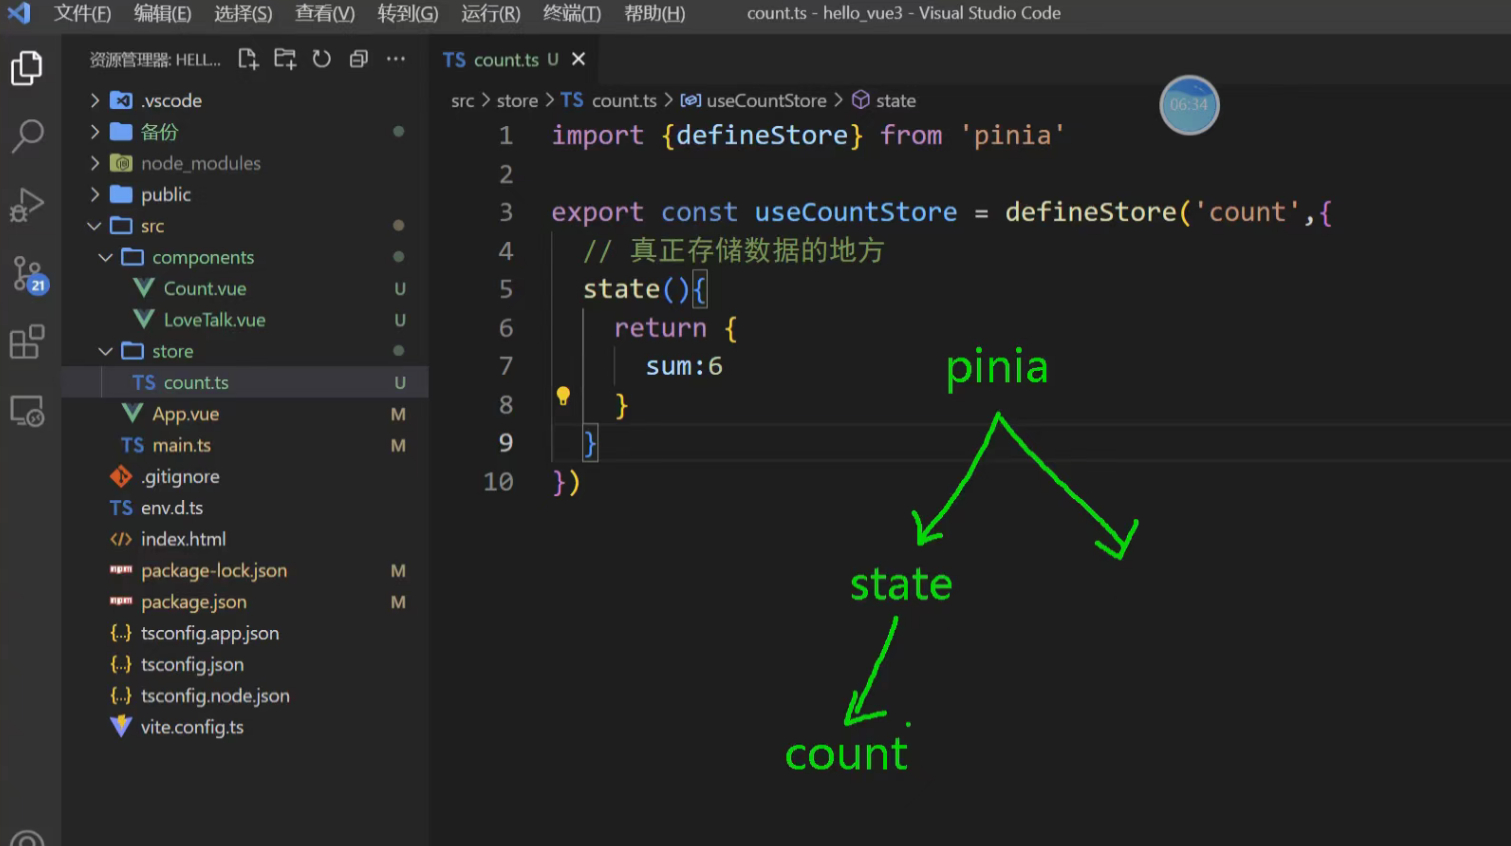Image resolution: width=1511 pixels, height=846 pixels.
Task: Open the 编辑(E) menu
Action: (162, 13)
